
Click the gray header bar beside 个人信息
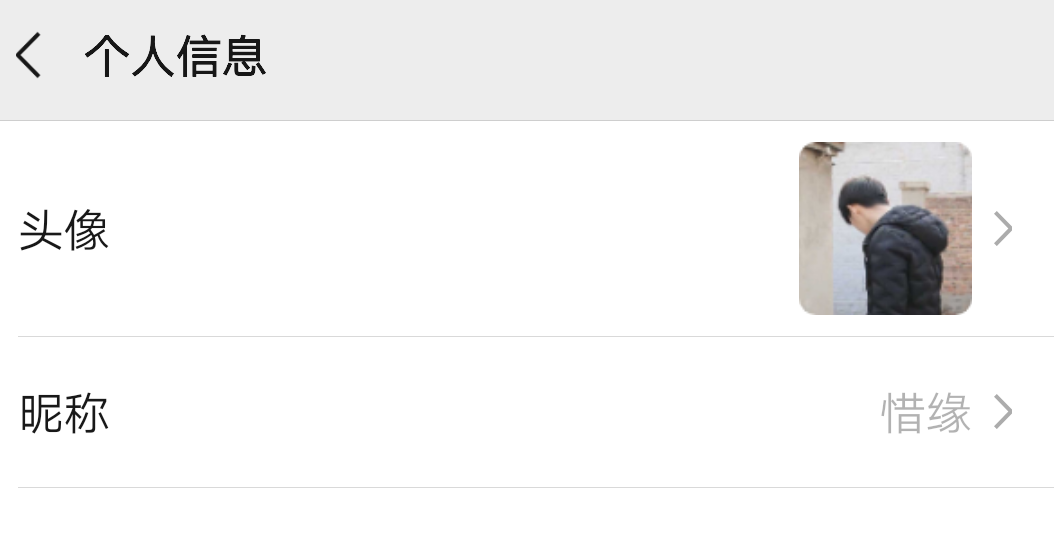659,59
